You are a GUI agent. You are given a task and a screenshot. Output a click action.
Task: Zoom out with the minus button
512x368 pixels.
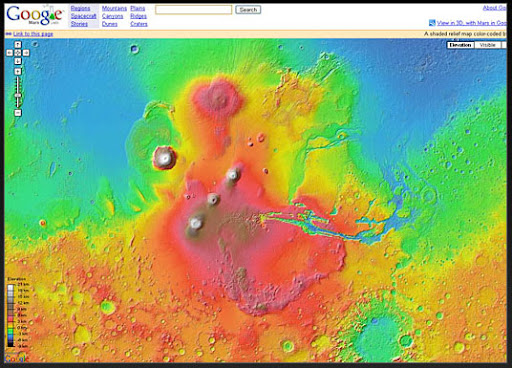(18, 113)
